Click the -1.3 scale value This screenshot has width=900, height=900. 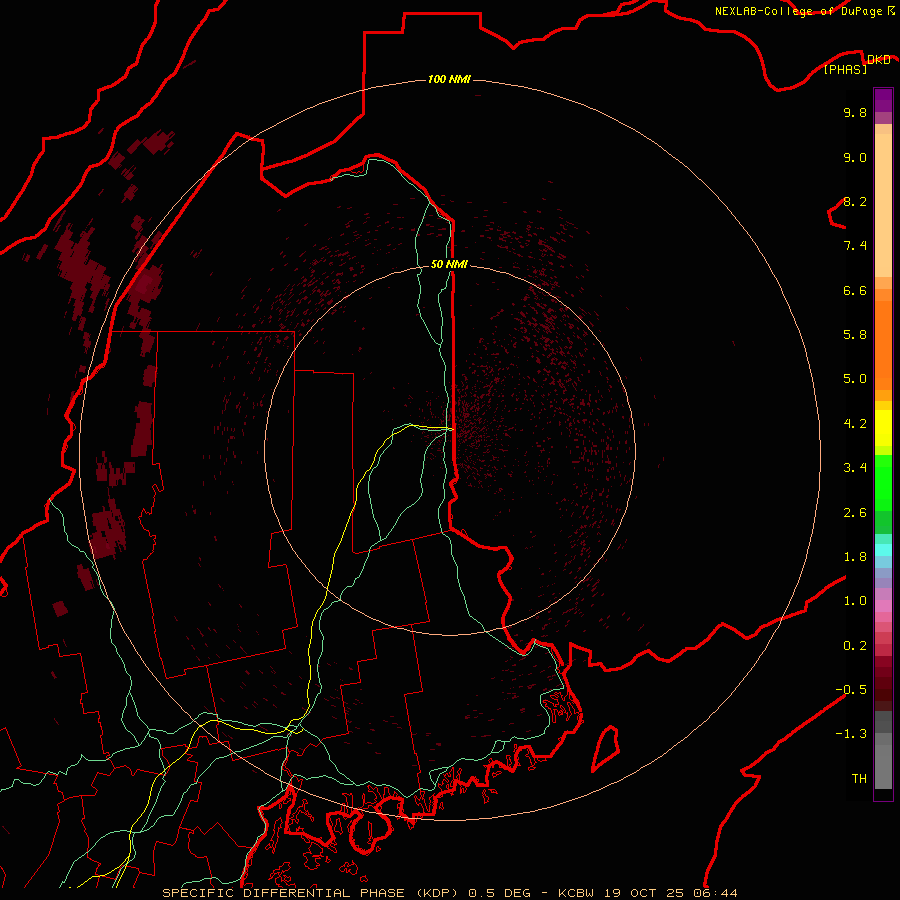tap(851, 734)
